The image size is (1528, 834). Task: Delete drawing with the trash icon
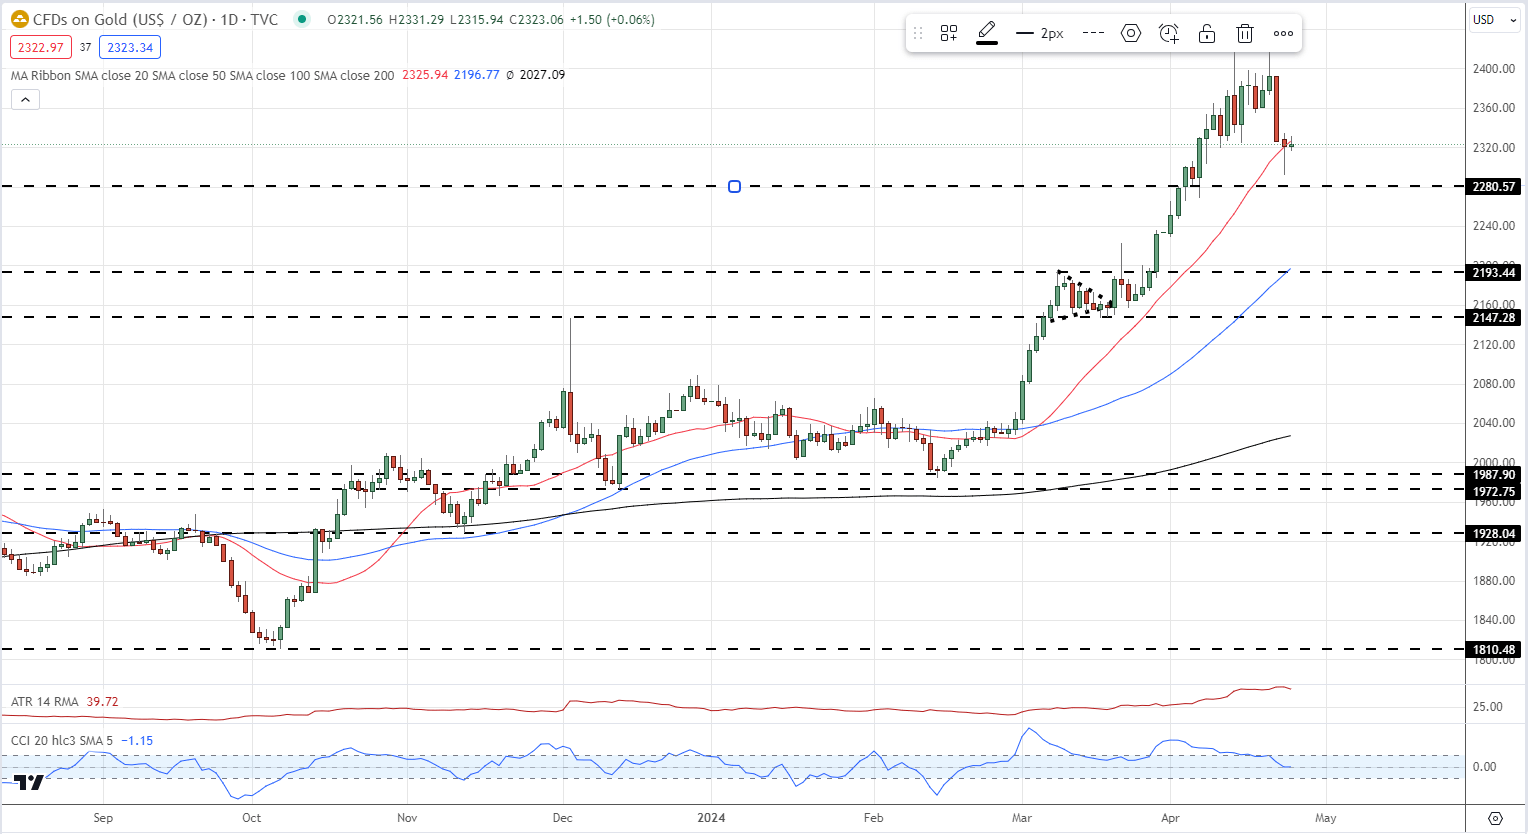coord(1245,33)
